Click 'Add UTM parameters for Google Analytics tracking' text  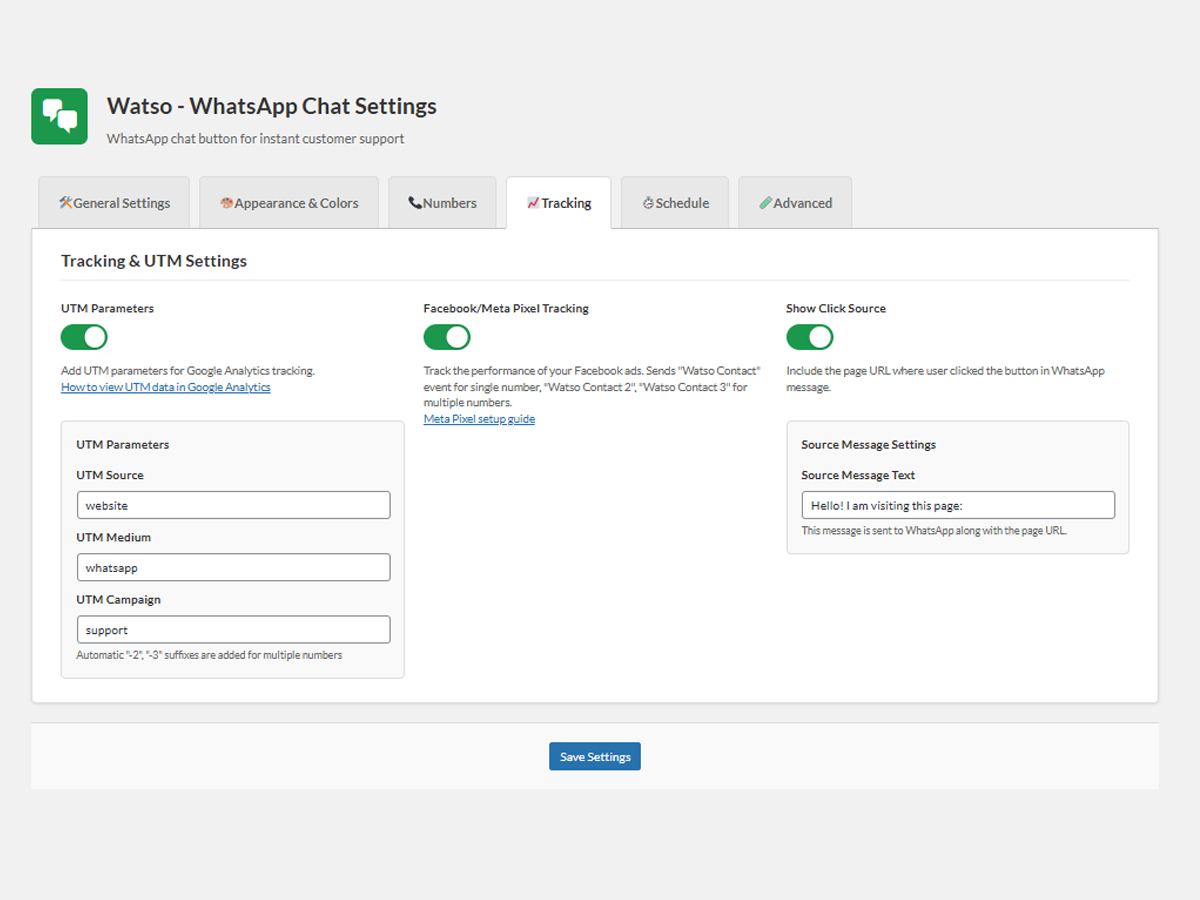pyautogui.click(x=188, y=371)
